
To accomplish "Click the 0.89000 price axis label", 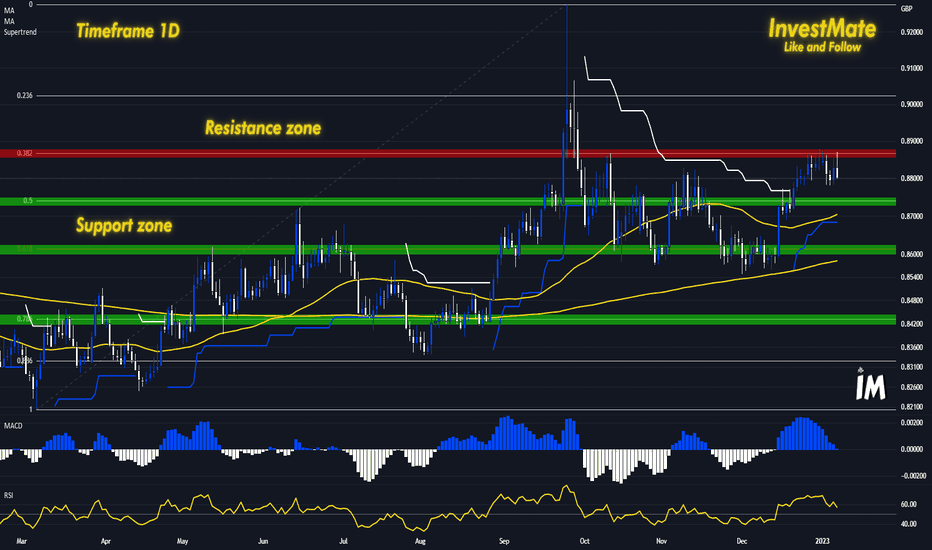I will pos(912,142).
